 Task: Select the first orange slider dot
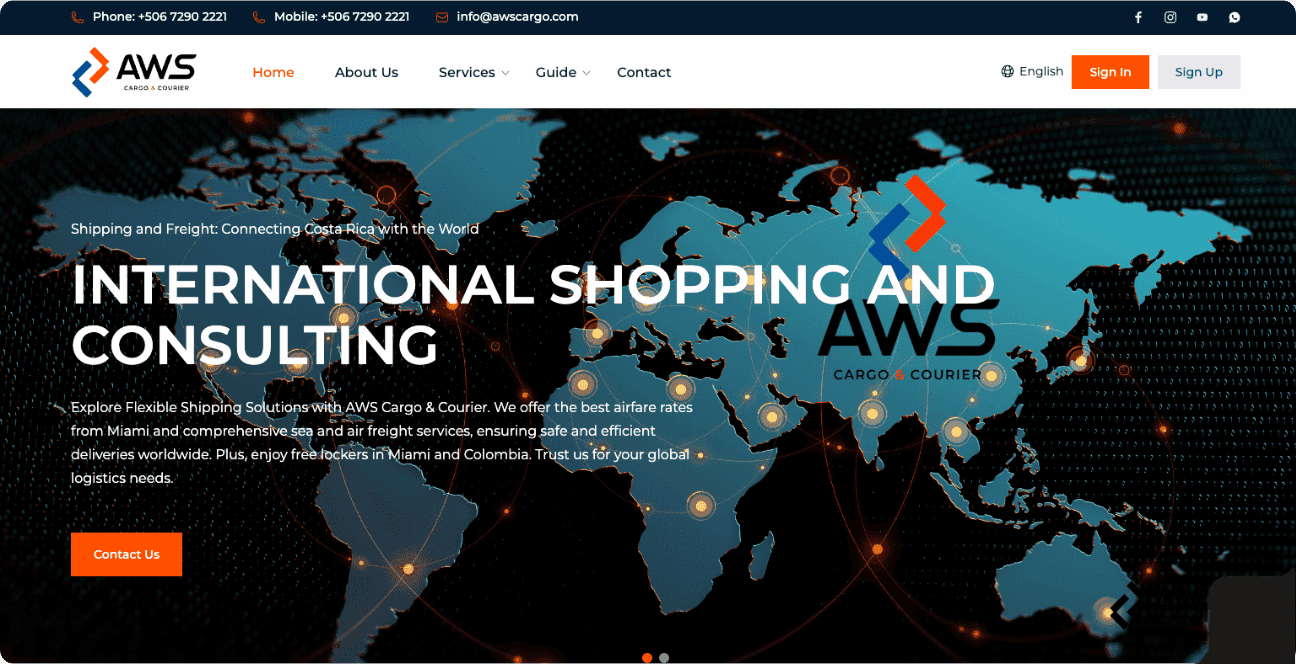click(647, 658)
